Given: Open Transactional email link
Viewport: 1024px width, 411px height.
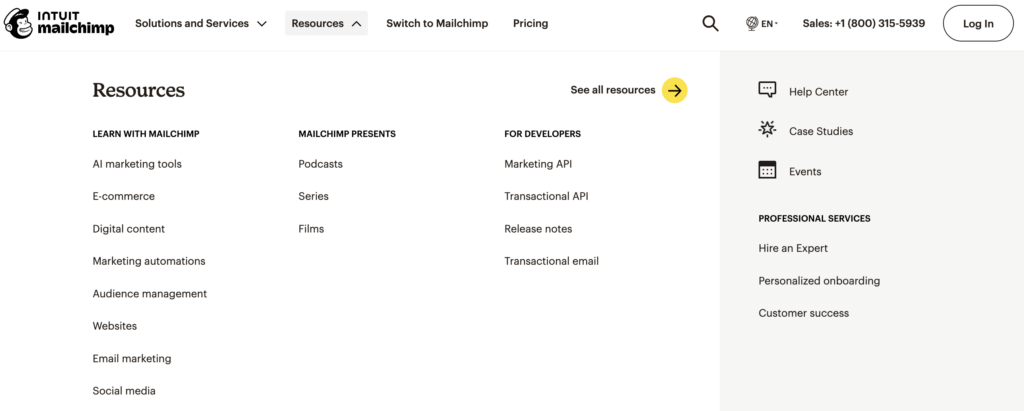Looking at the screenshot, I should pos(551,261).
